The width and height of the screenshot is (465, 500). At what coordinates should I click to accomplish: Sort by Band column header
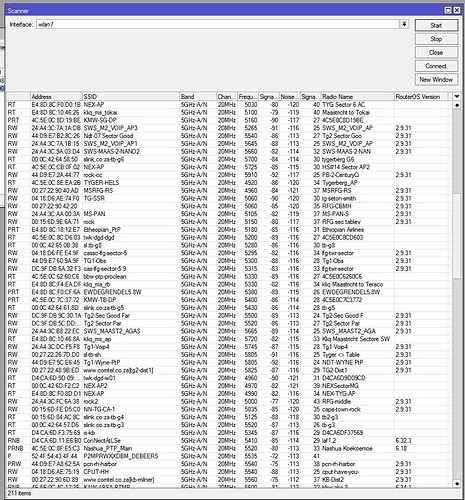tap(198, 97)
